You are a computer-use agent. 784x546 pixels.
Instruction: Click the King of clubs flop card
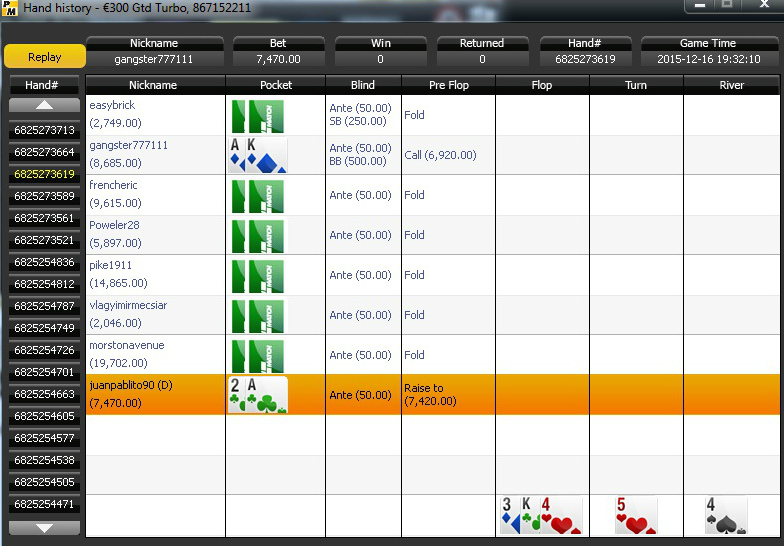(530, 516)
